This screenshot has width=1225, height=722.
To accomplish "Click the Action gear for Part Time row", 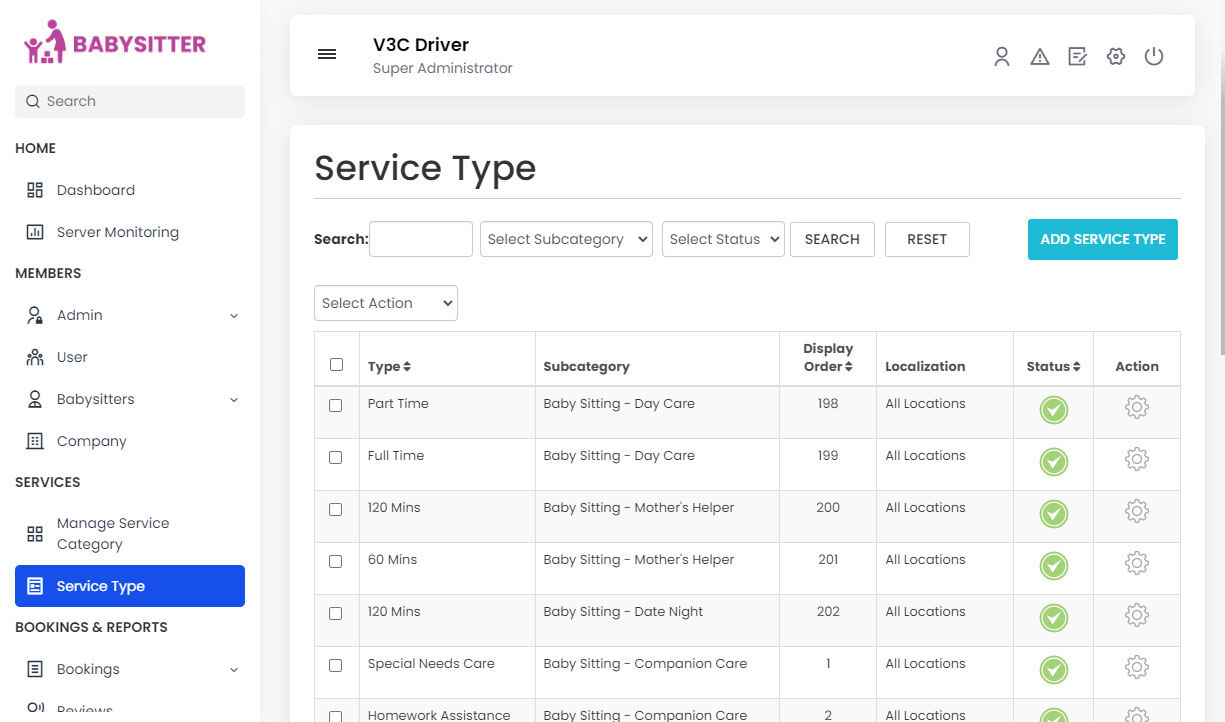I will click(1136, 408).
